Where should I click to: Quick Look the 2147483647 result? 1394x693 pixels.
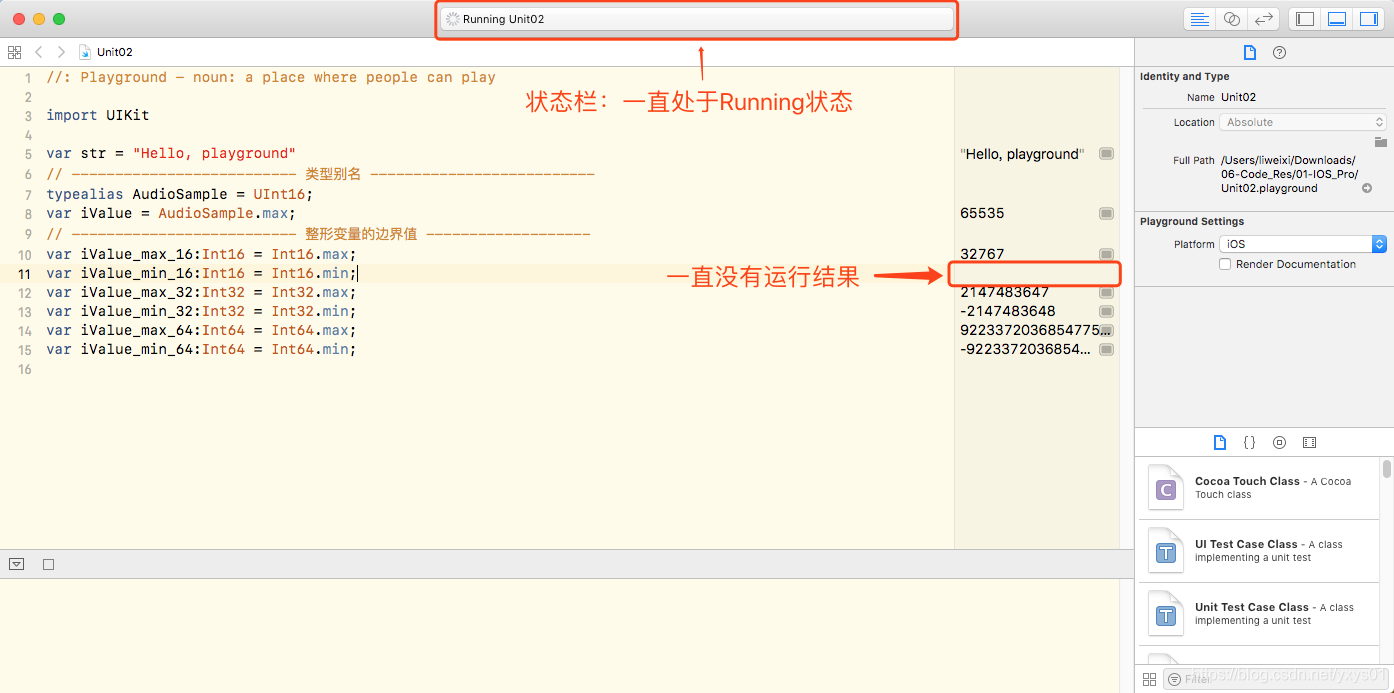click(x=1106, y=293)
